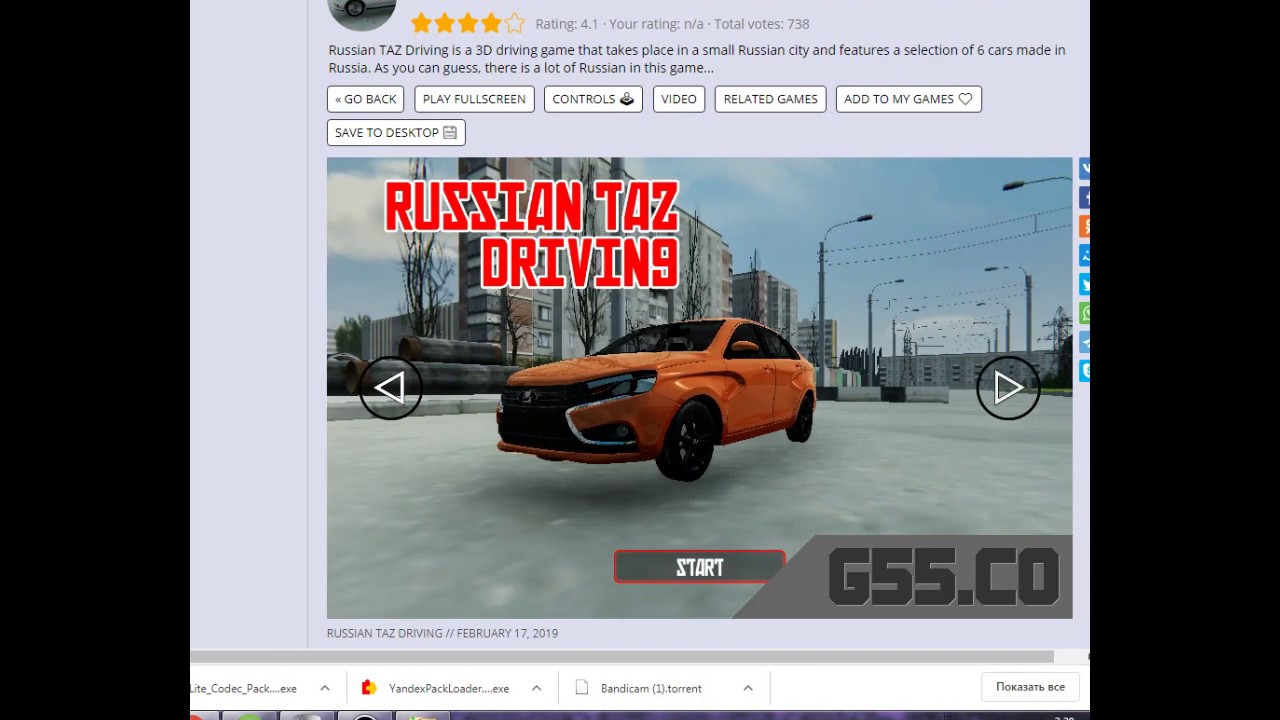Click the Video button
This screenshot has height=720, width=1280.
click(x=679, y=99)
